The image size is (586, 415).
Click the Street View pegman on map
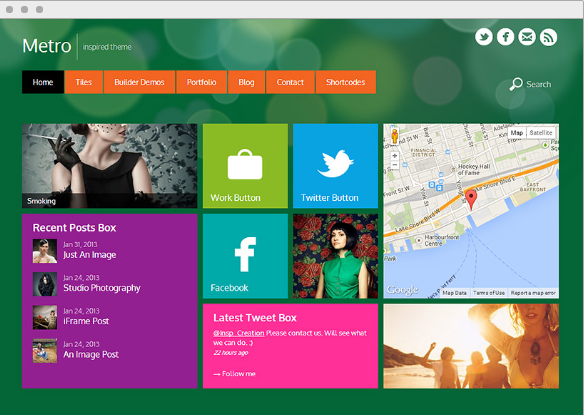395,136
